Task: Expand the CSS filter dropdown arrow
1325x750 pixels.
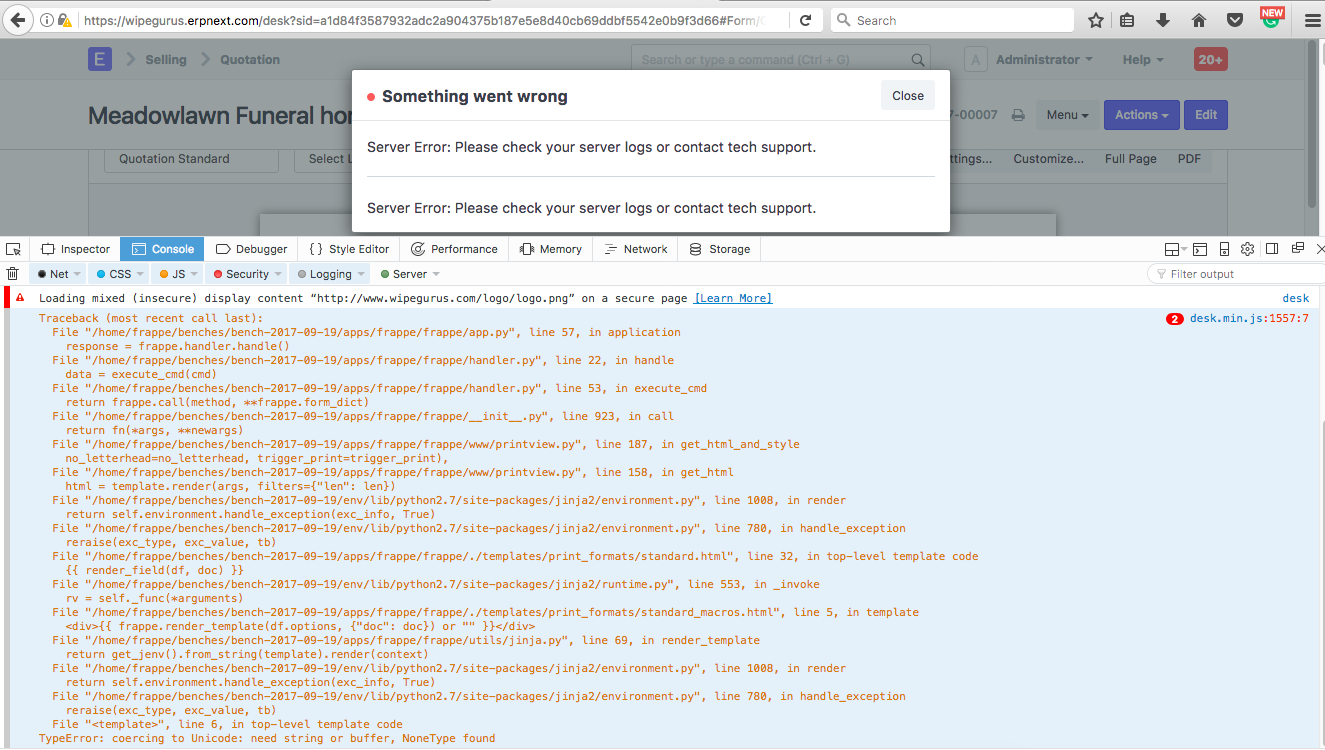Action: tap(140, 274)
